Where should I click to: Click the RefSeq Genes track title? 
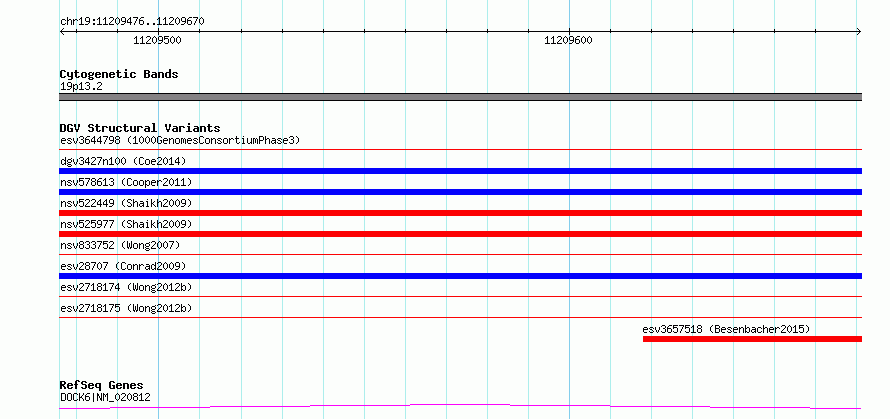pos(102,386)
